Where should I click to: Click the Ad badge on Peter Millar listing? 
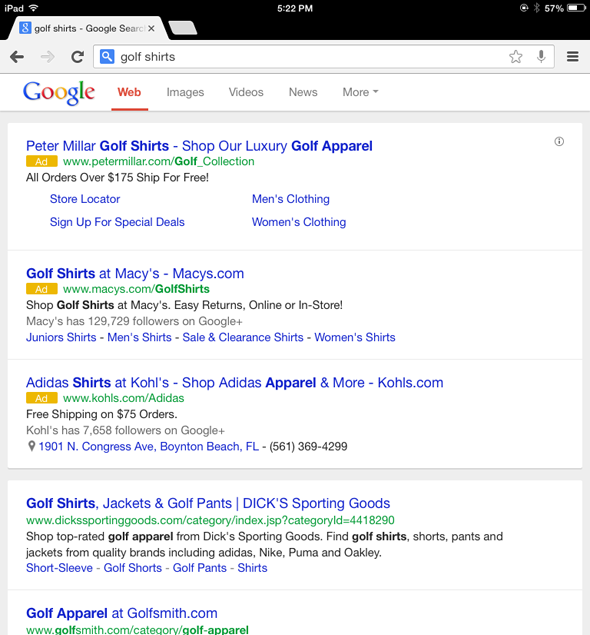(42, 162)
